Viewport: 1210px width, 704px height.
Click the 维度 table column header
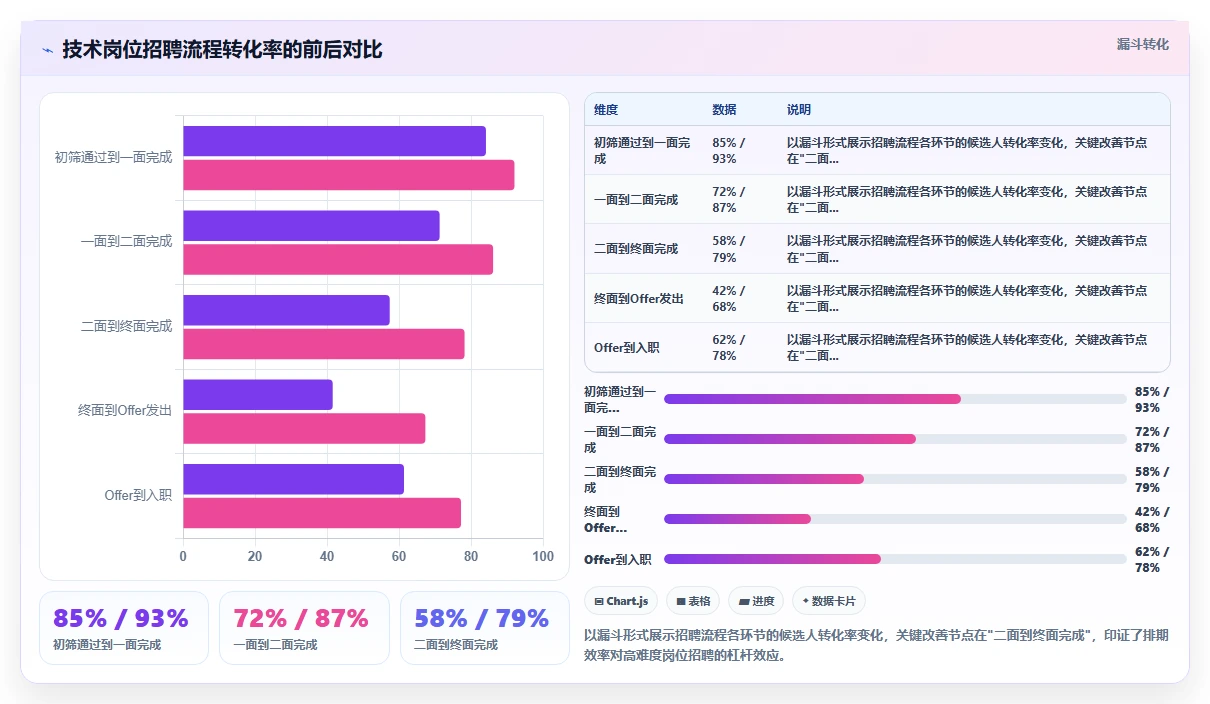(606, 110)
